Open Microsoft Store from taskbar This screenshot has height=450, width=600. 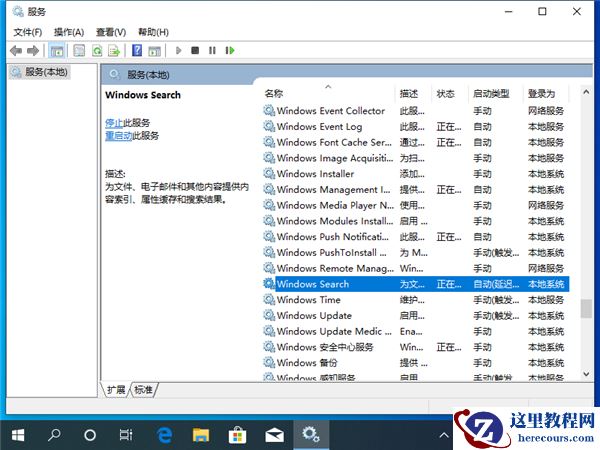237,435
